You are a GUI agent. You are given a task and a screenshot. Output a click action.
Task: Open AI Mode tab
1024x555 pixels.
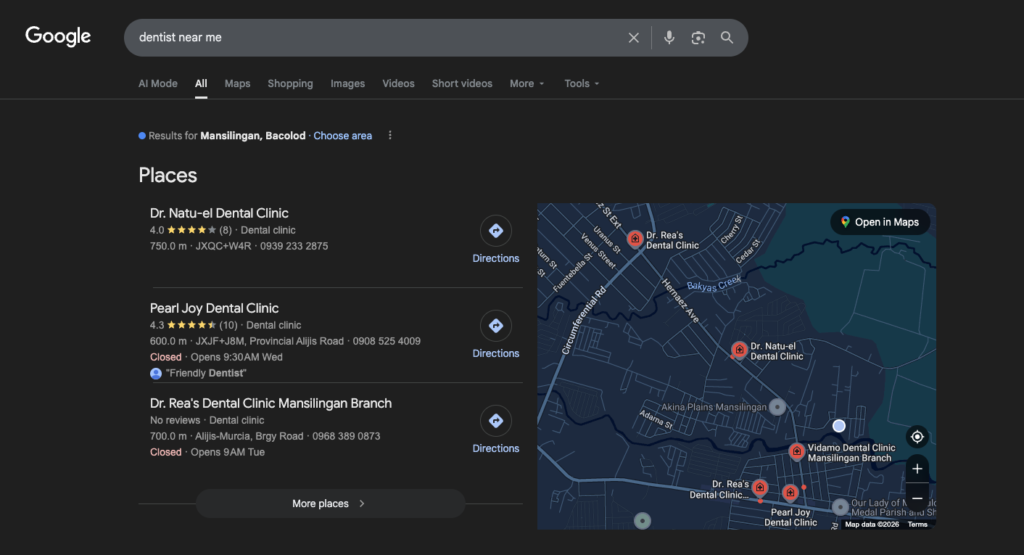[158, 84]
